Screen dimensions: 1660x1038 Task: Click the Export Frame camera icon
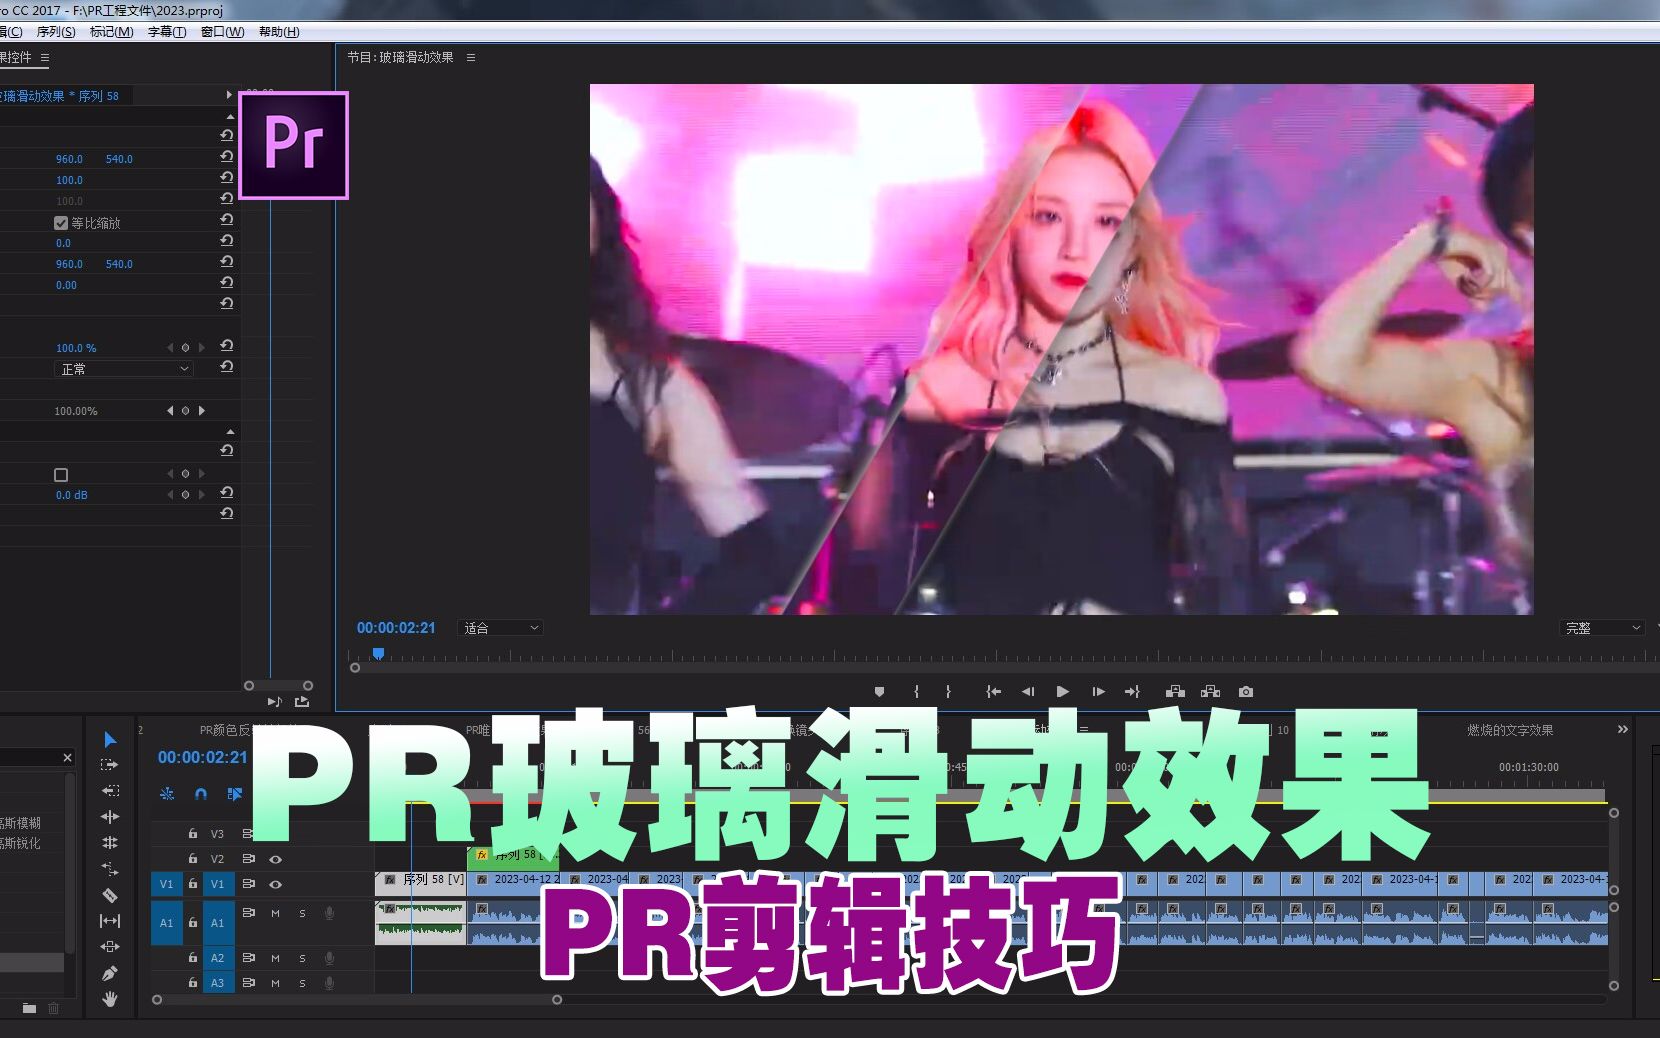[x=1246, y=692]
